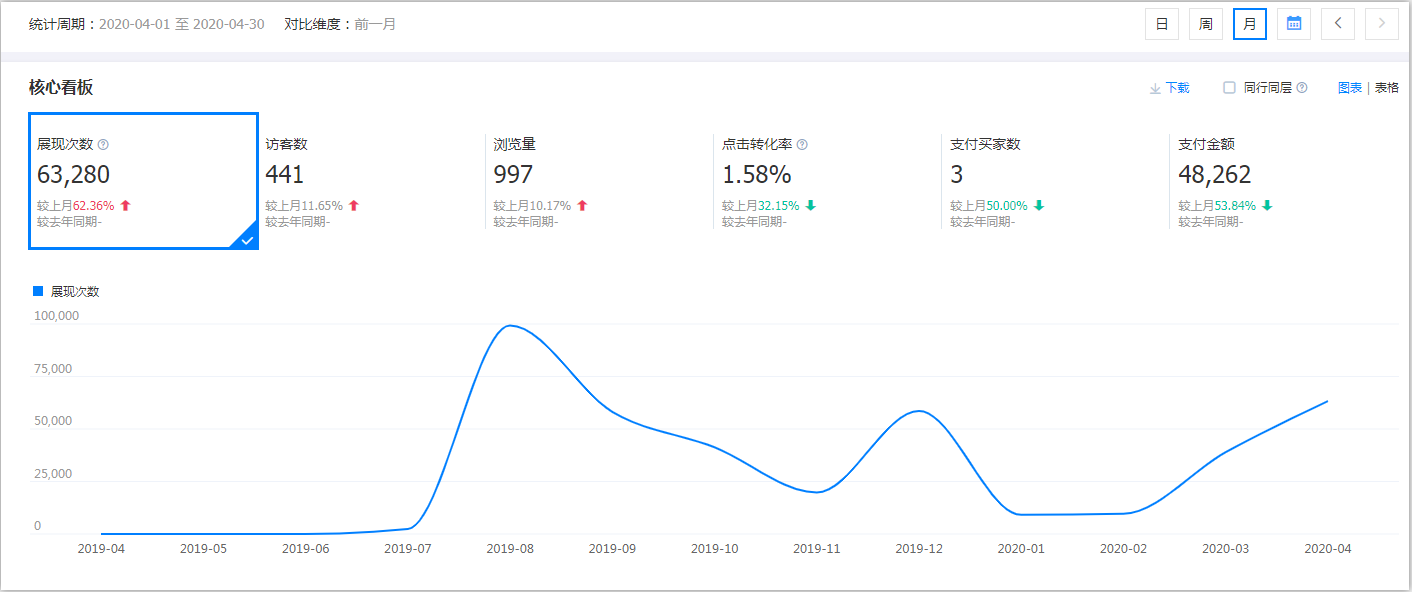Click the checkmark on the 展现次数 card
The width and height of the screenshot is (1412, 592).
245,240
